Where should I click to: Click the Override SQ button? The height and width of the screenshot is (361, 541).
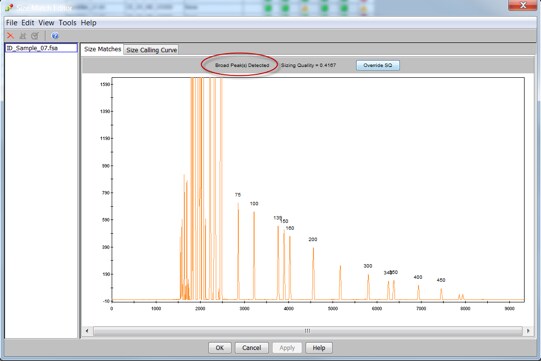click(x=378, y=65)
